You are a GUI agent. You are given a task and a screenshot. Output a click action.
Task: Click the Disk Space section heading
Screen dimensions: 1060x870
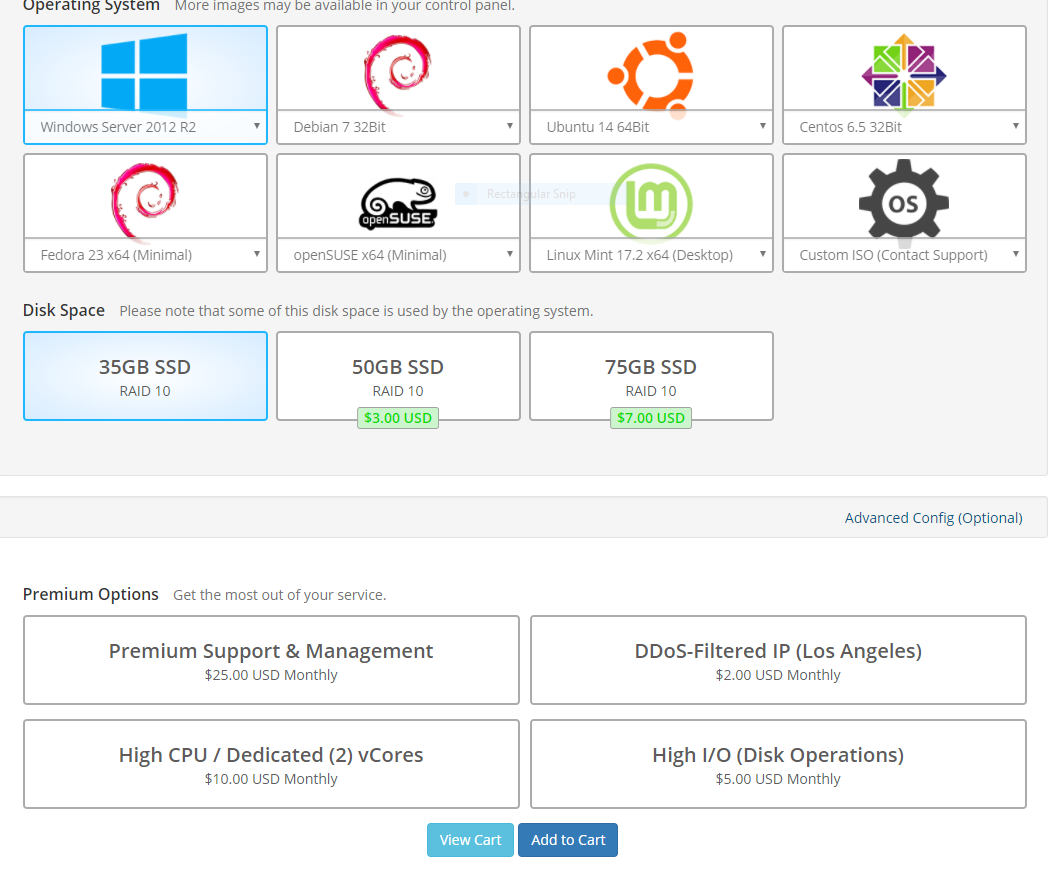(64, 310)
